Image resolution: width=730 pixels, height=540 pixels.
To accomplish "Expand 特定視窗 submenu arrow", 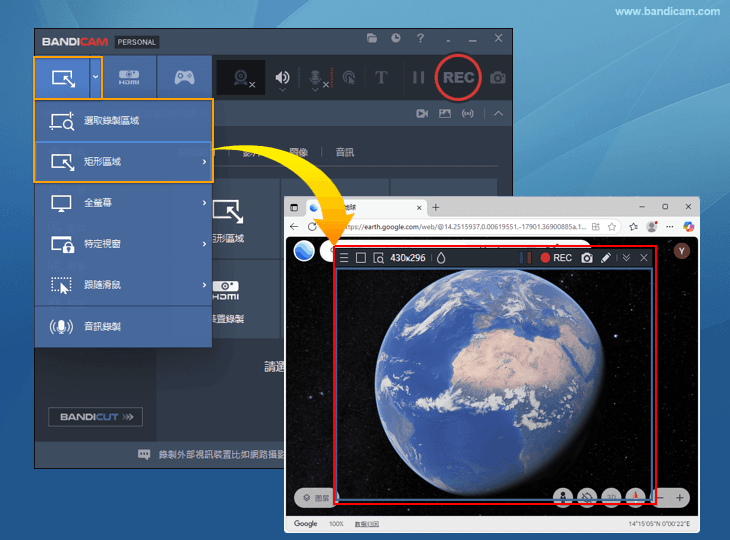I will [x=204, y=243].
